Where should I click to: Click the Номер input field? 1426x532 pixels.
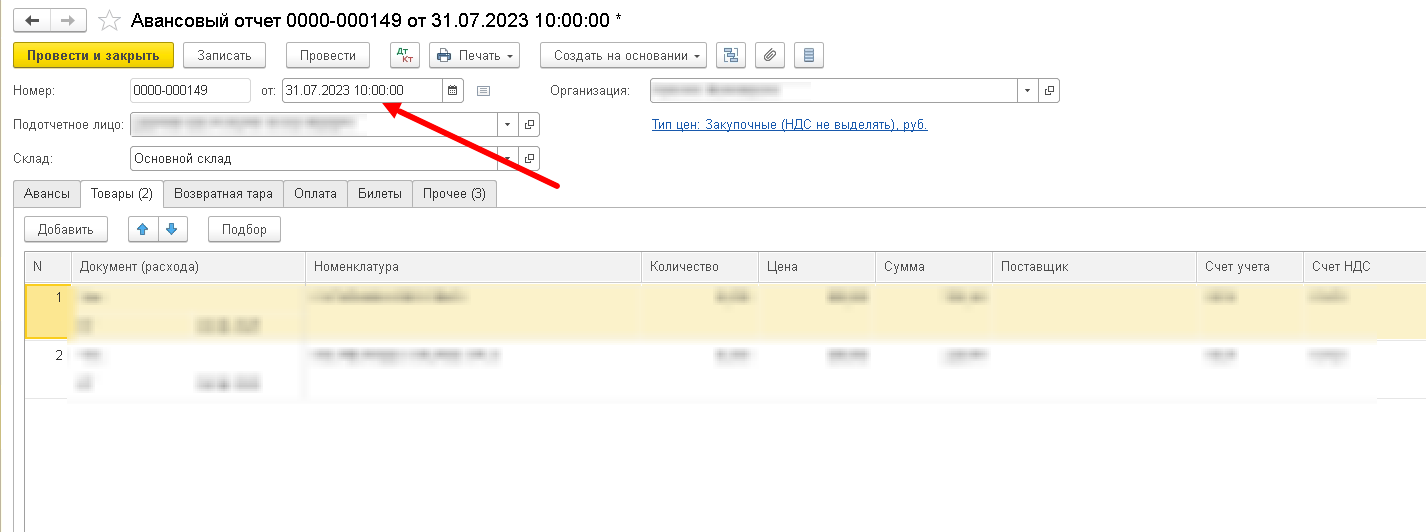[190, 90]
